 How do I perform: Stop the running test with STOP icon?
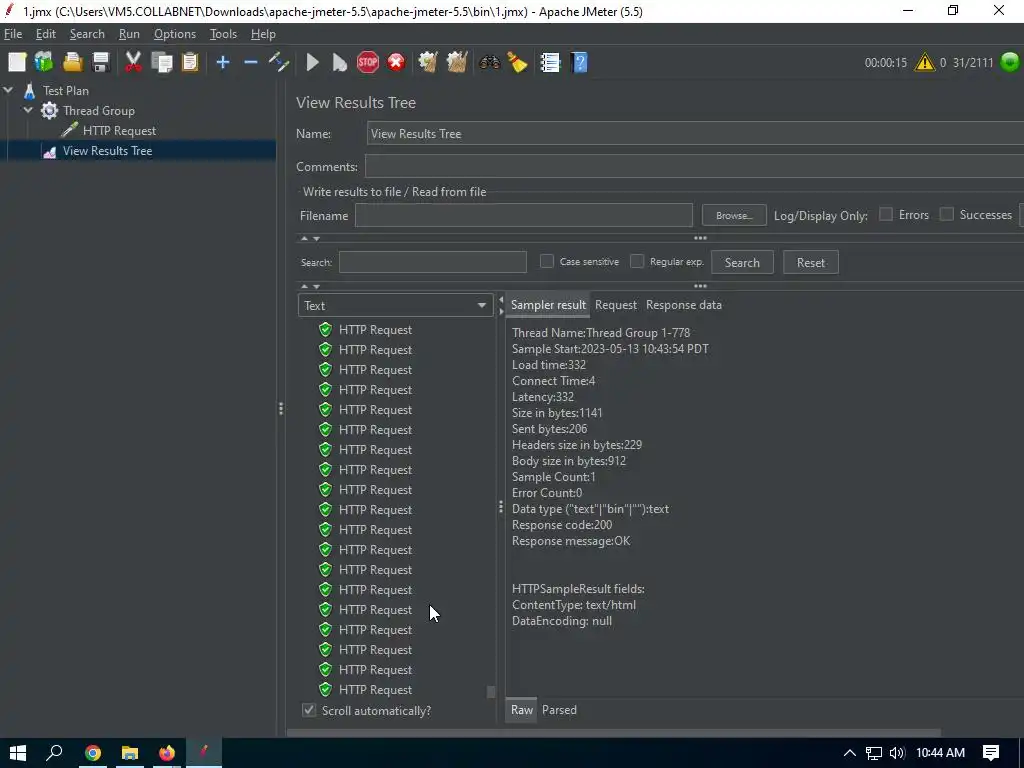click(x=368, y=63)
